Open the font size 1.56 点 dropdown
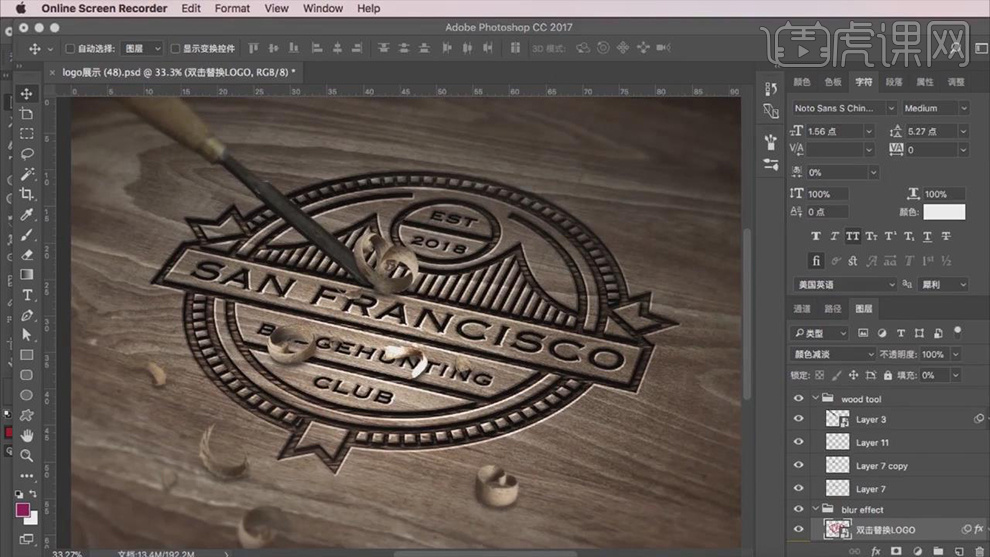990x557 pixels. click(x=869, y=131)
